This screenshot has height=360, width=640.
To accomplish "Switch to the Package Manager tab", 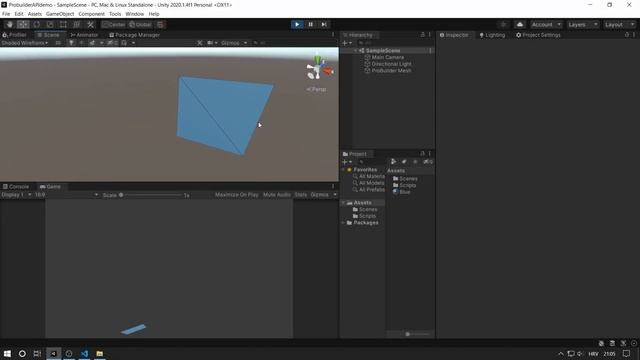I will click(x=135, y=35).
